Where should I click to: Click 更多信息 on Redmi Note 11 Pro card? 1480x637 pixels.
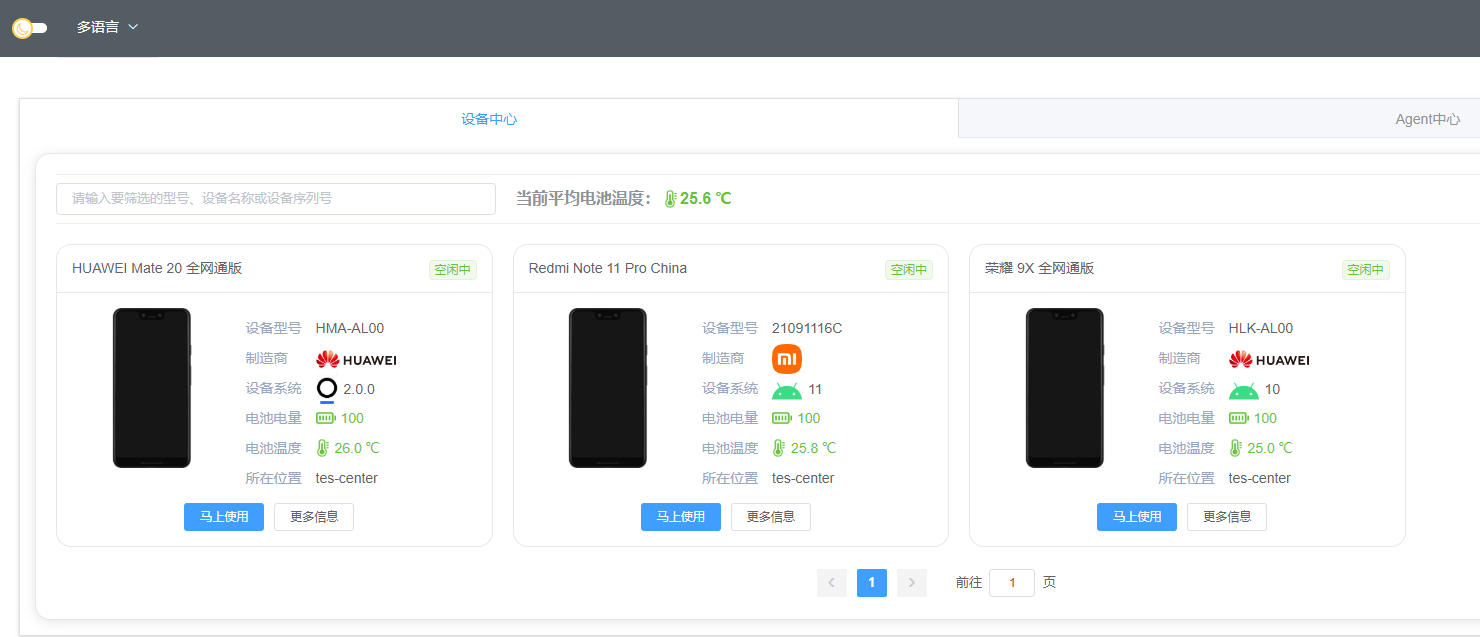(x=771, y=517)
